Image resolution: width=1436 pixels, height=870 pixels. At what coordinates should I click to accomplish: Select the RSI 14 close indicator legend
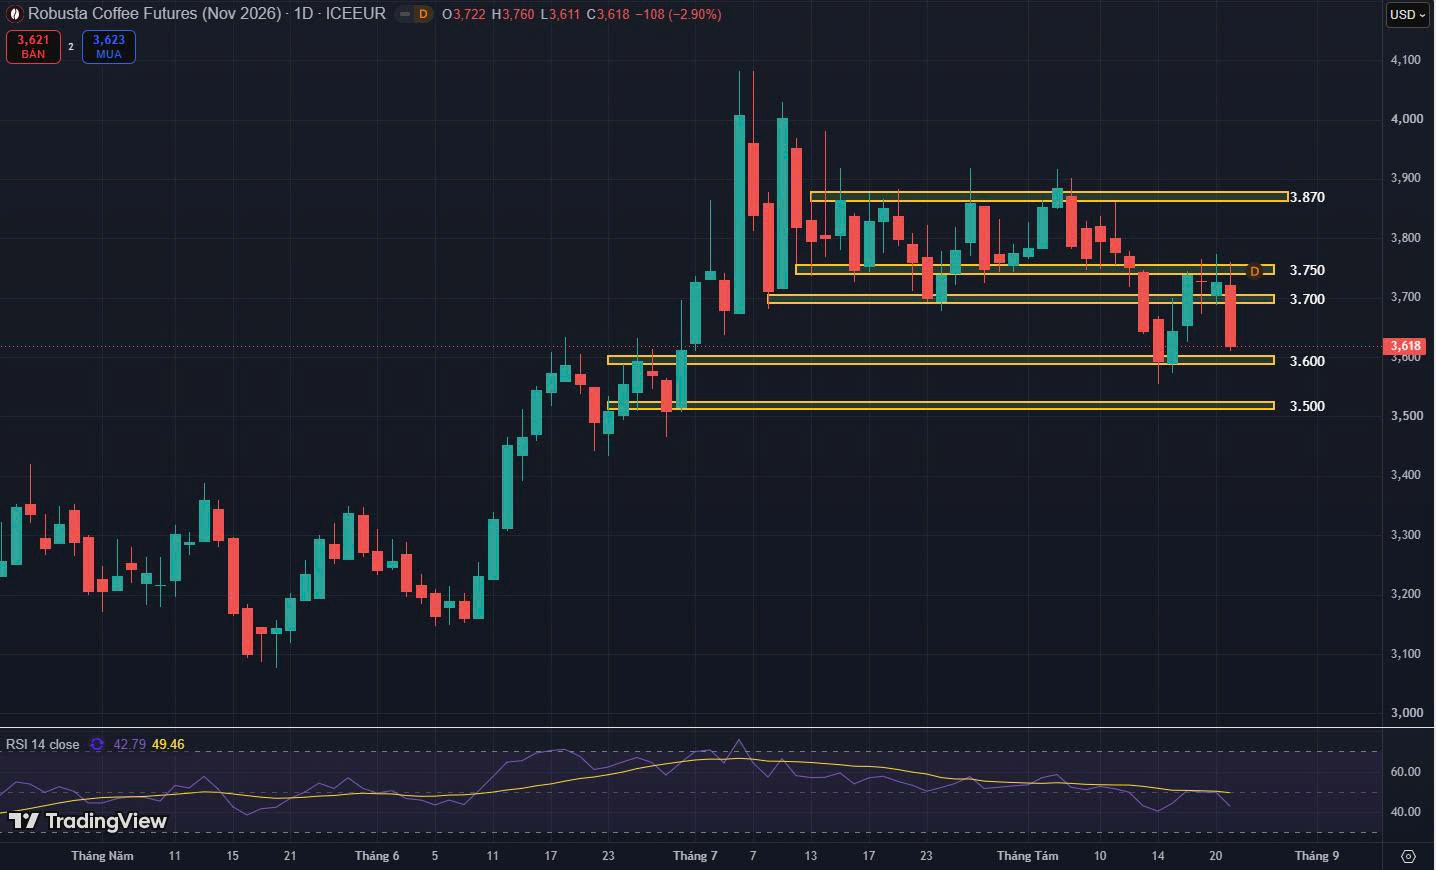[42, 744]
